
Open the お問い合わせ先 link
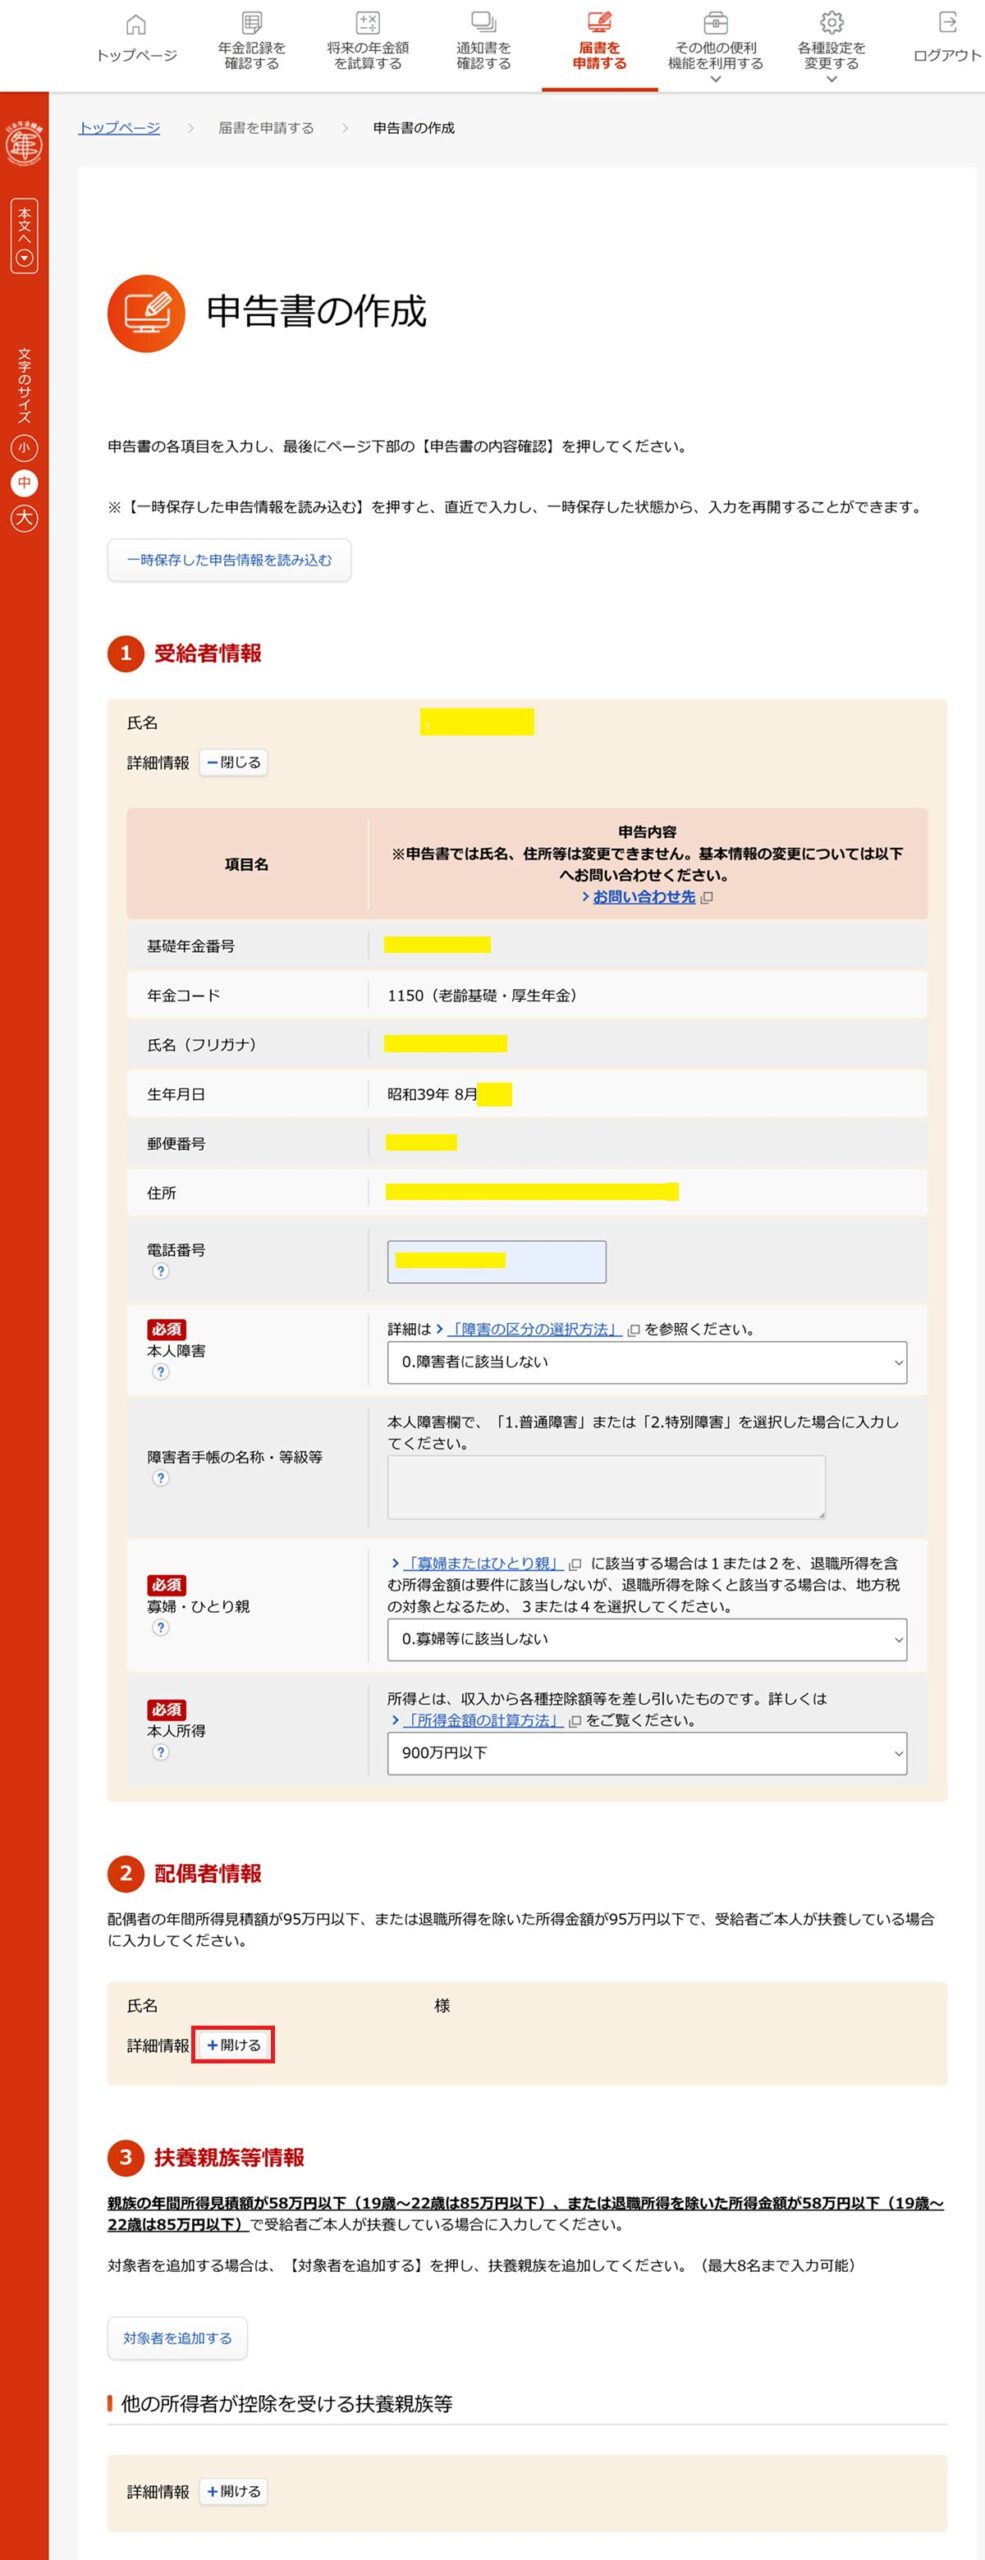[x=643, y=897]
